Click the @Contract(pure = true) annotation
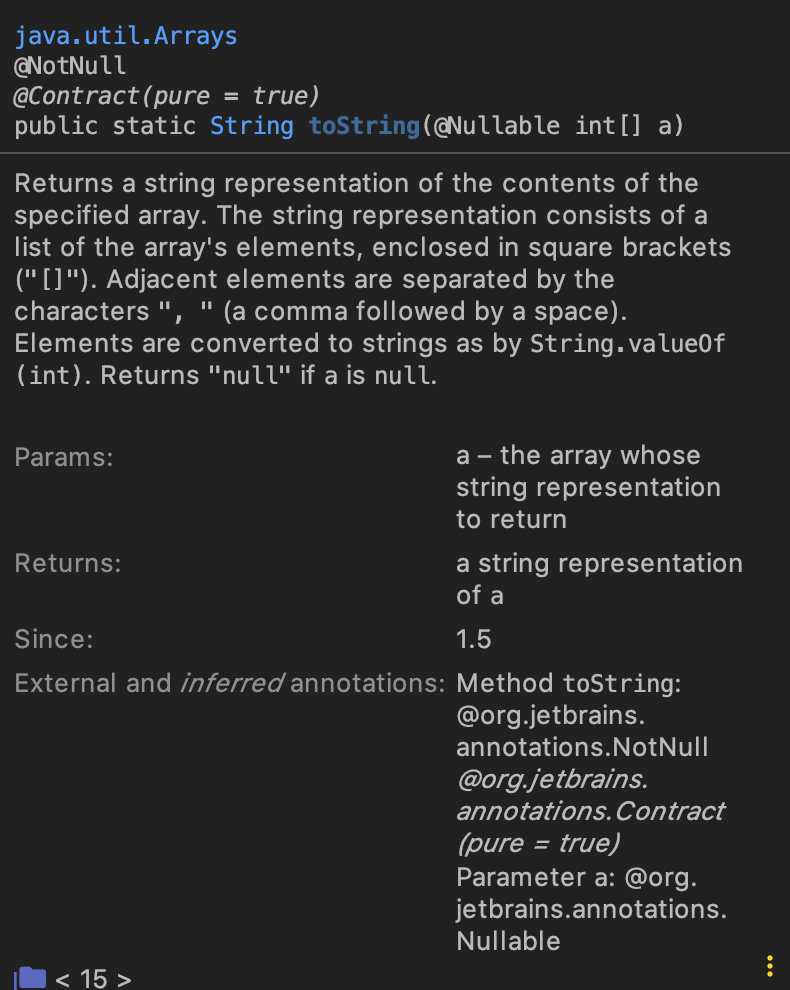 (166, 96)
